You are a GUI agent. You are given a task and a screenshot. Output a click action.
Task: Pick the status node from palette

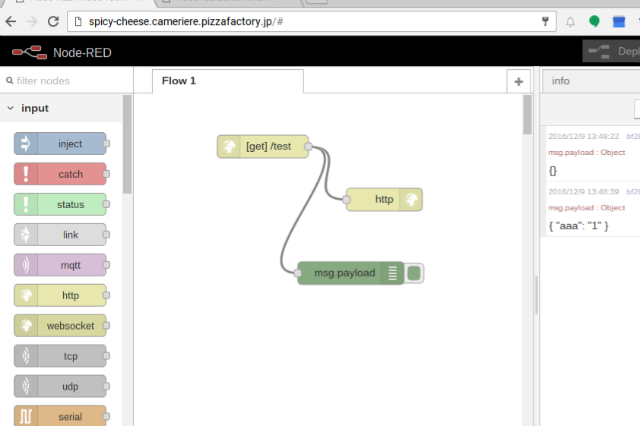pyautogui.click(x=60, y=205)
